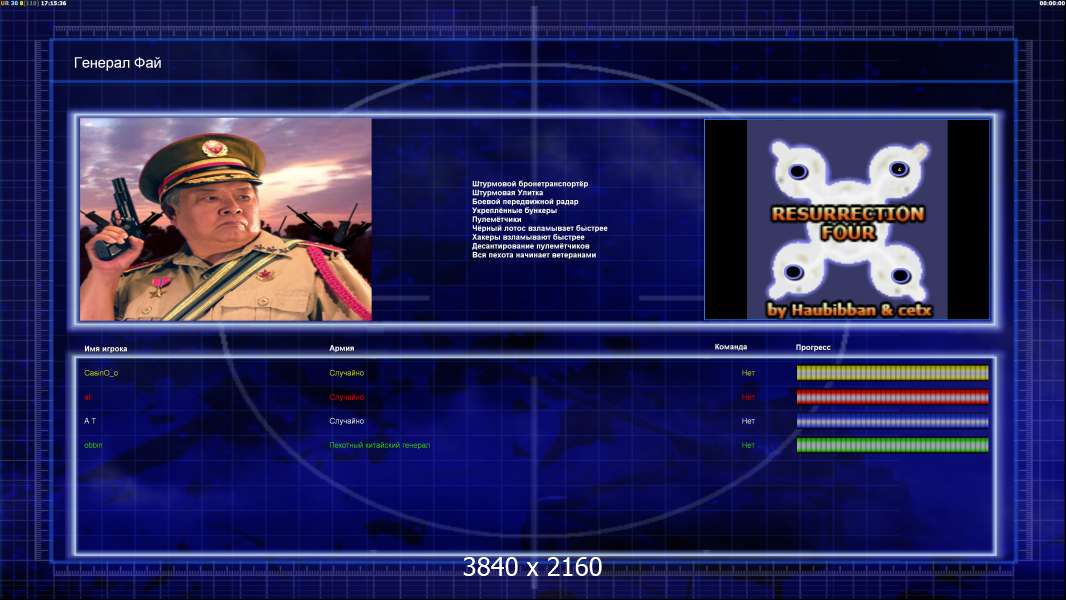The height and width of the screenshot is (600, 1066).
Task: Click the white 'Нет' team value
Action: pyautogui.click(x=748, y=421)
